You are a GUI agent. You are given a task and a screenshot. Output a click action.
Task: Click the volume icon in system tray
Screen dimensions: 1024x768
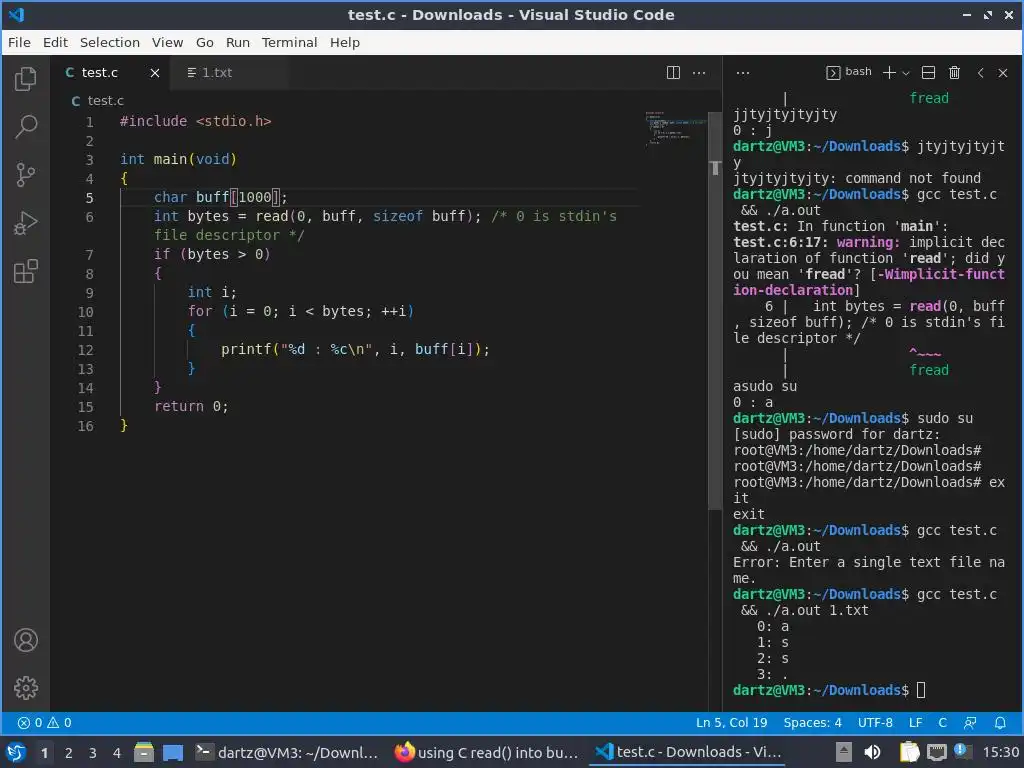click(x=872, y=752)
